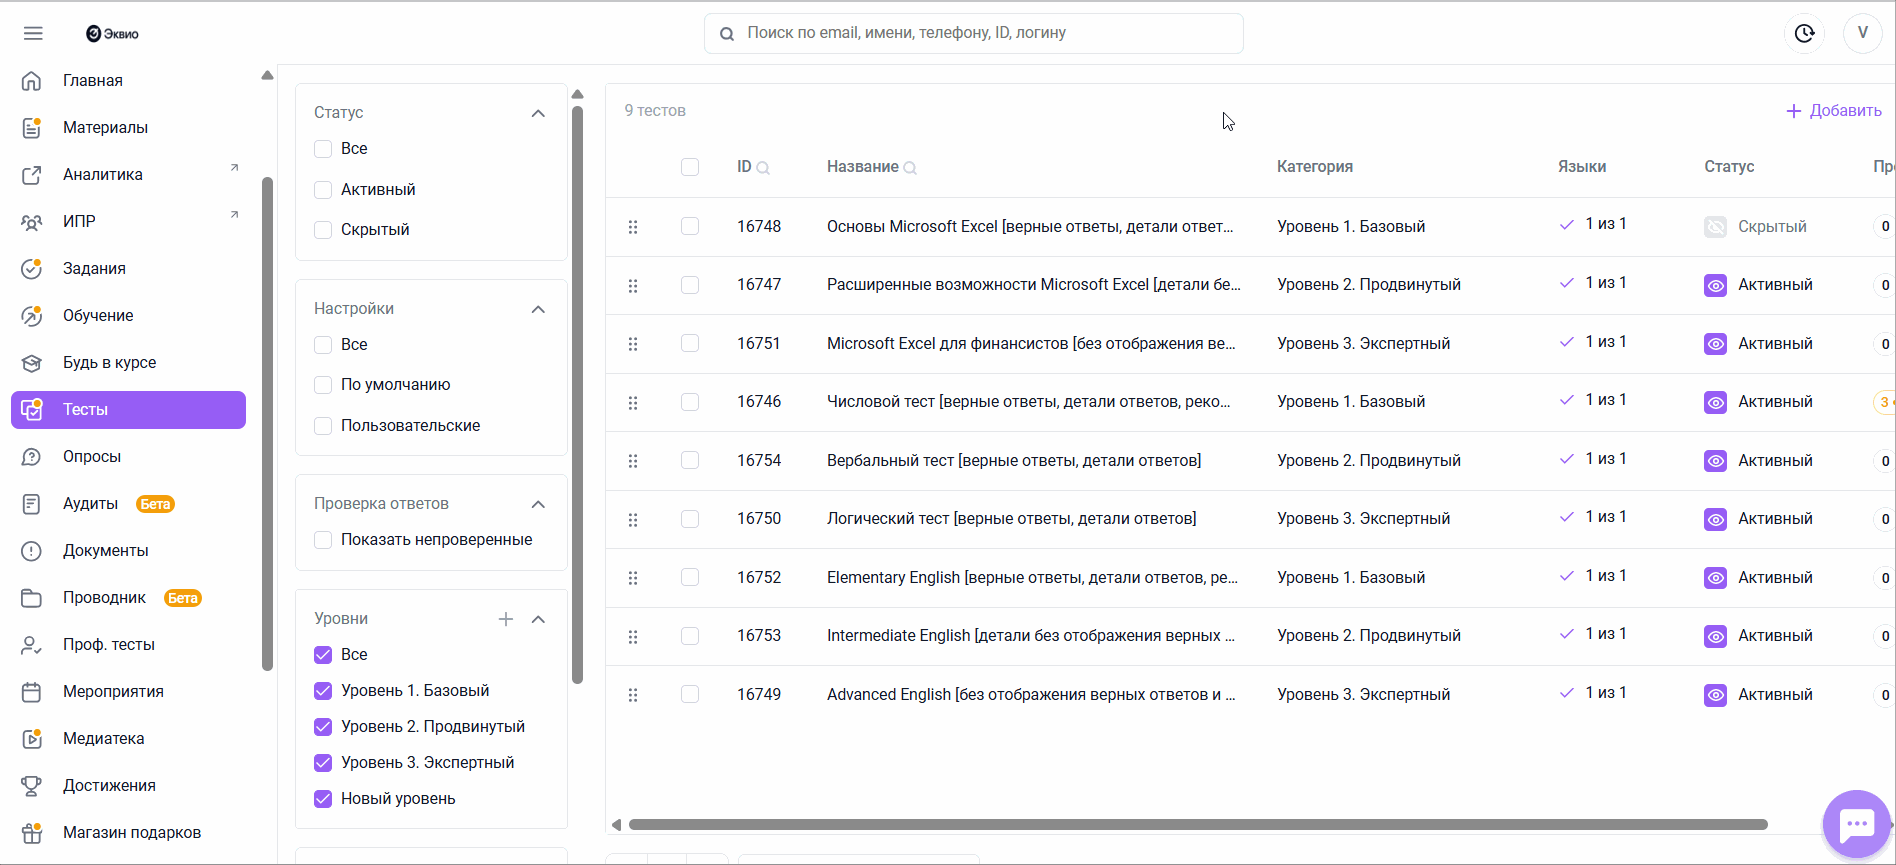Select the row checkbox for test 16746

690,402
